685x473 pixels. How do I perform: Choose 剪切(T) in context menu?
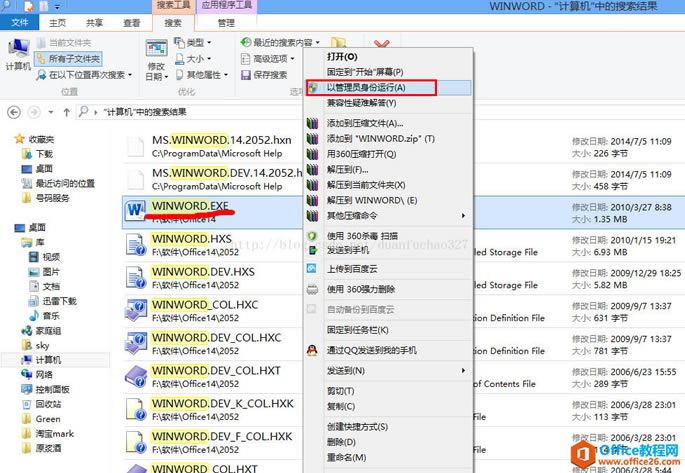[340, 391]
